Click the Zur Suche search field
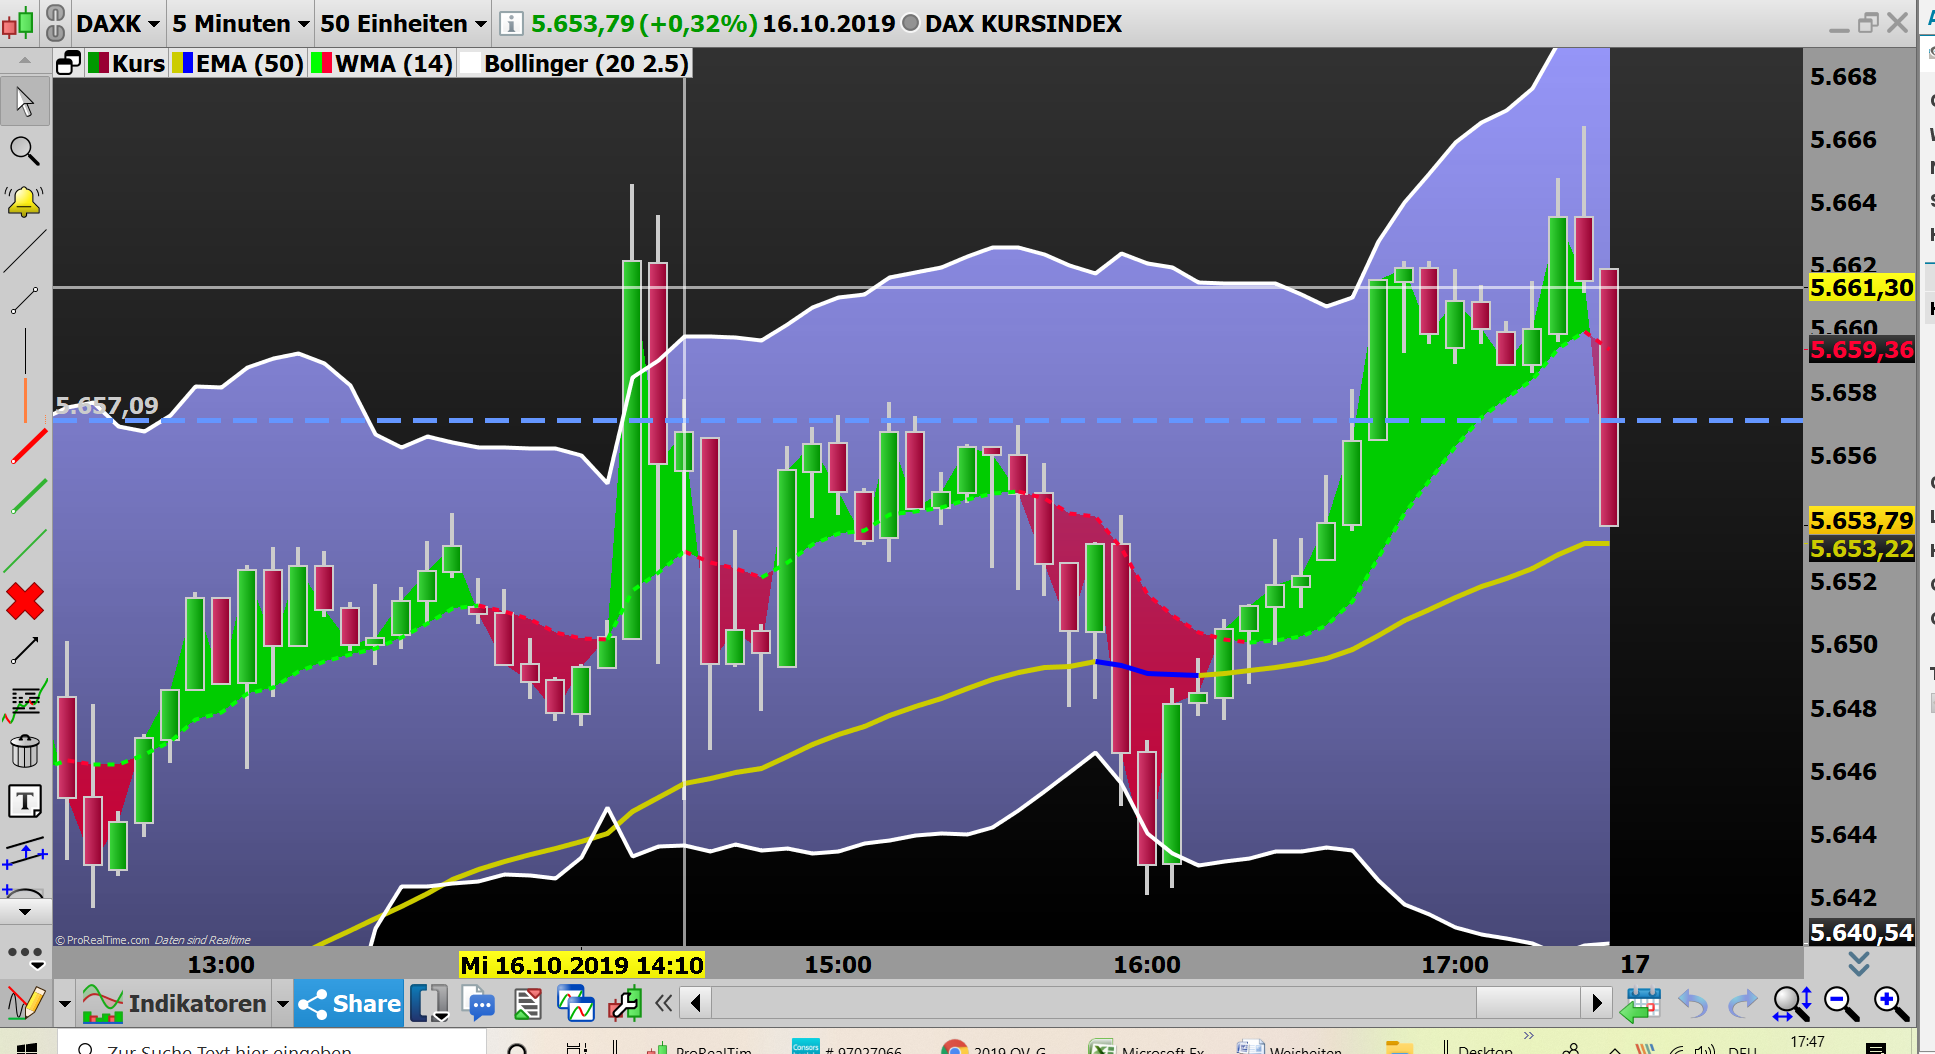Image resolution: width=1935 pixels, height=1054 pixels. click(x=250, y=1047)
